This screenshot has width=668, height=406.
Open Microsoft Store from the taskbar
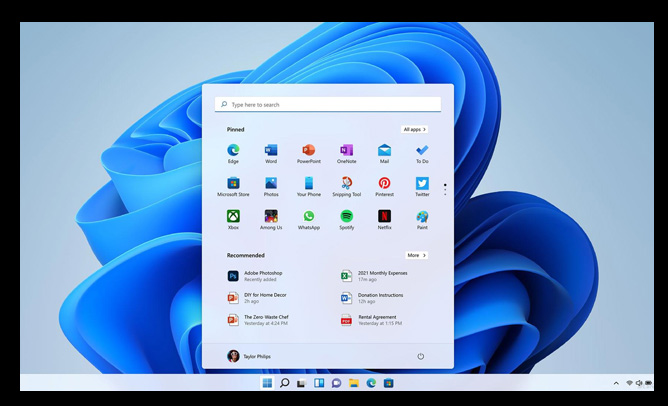coord(388,383)
